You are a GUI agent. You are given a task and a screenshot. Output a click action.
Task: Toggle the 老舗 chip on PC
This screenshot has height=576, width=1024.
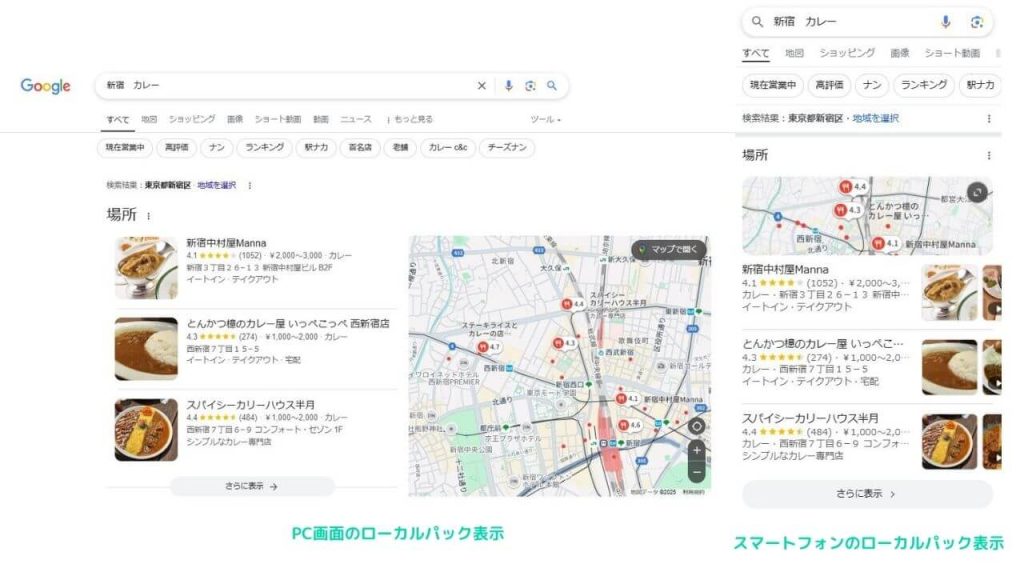[400, 148]
